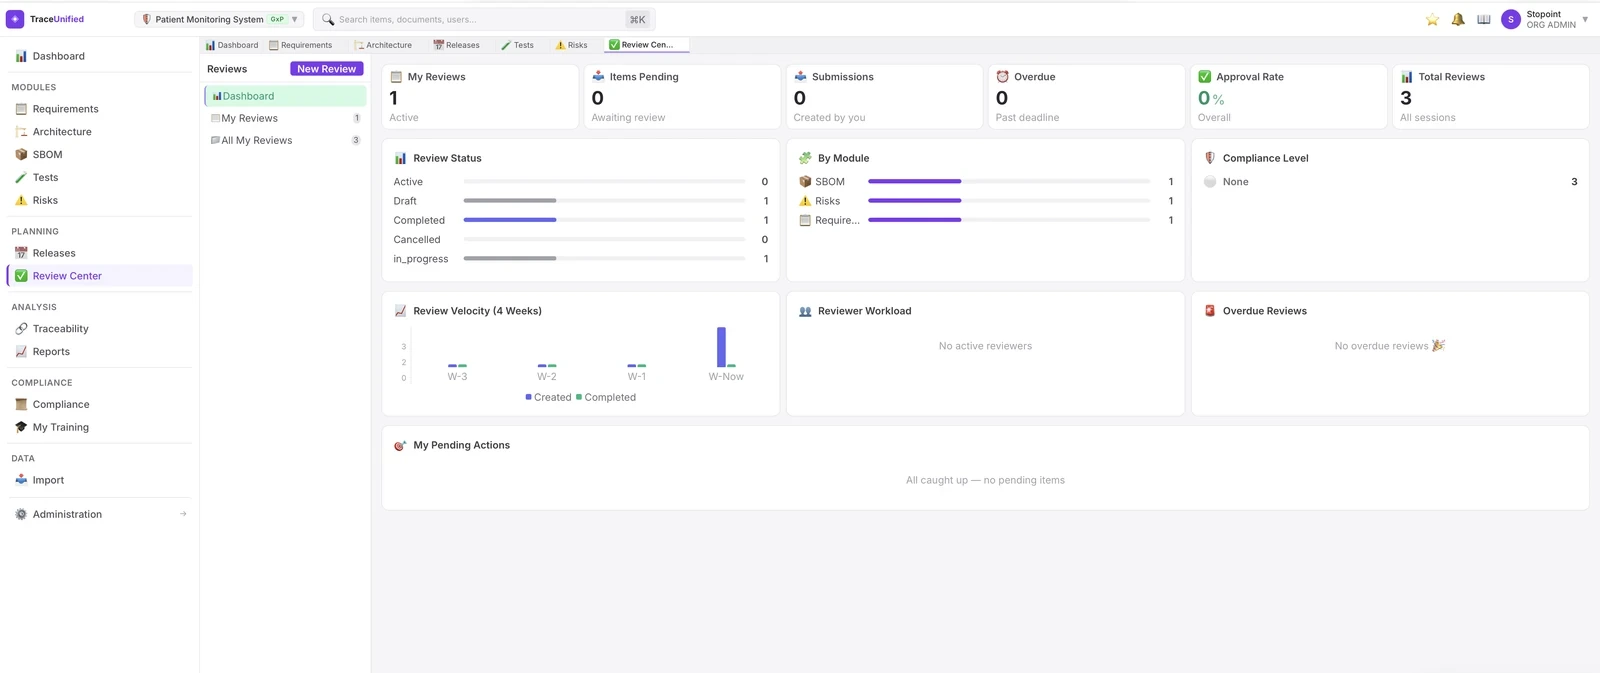Select Dashboard in Reviews panel
The image size is (1600, 673).
point(285,96)
